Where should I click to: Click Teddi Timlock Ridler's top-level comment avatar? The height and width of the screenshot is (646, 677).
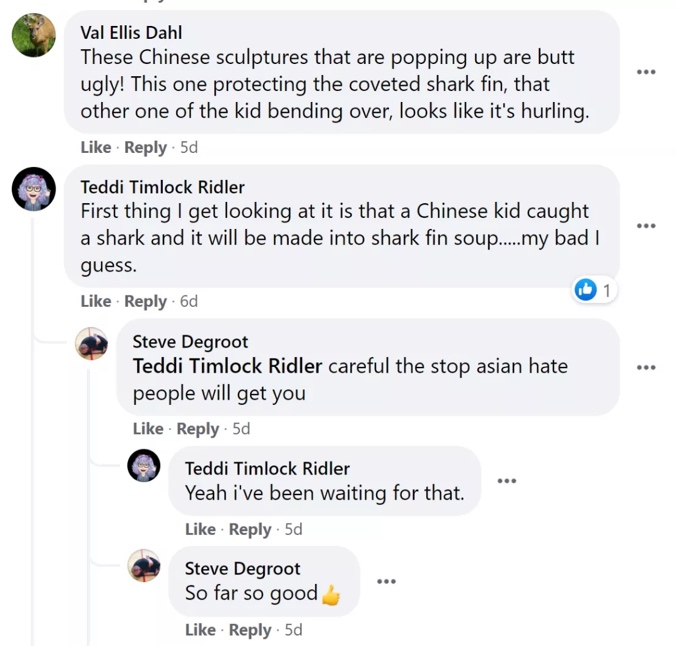[x=33, y=189]
